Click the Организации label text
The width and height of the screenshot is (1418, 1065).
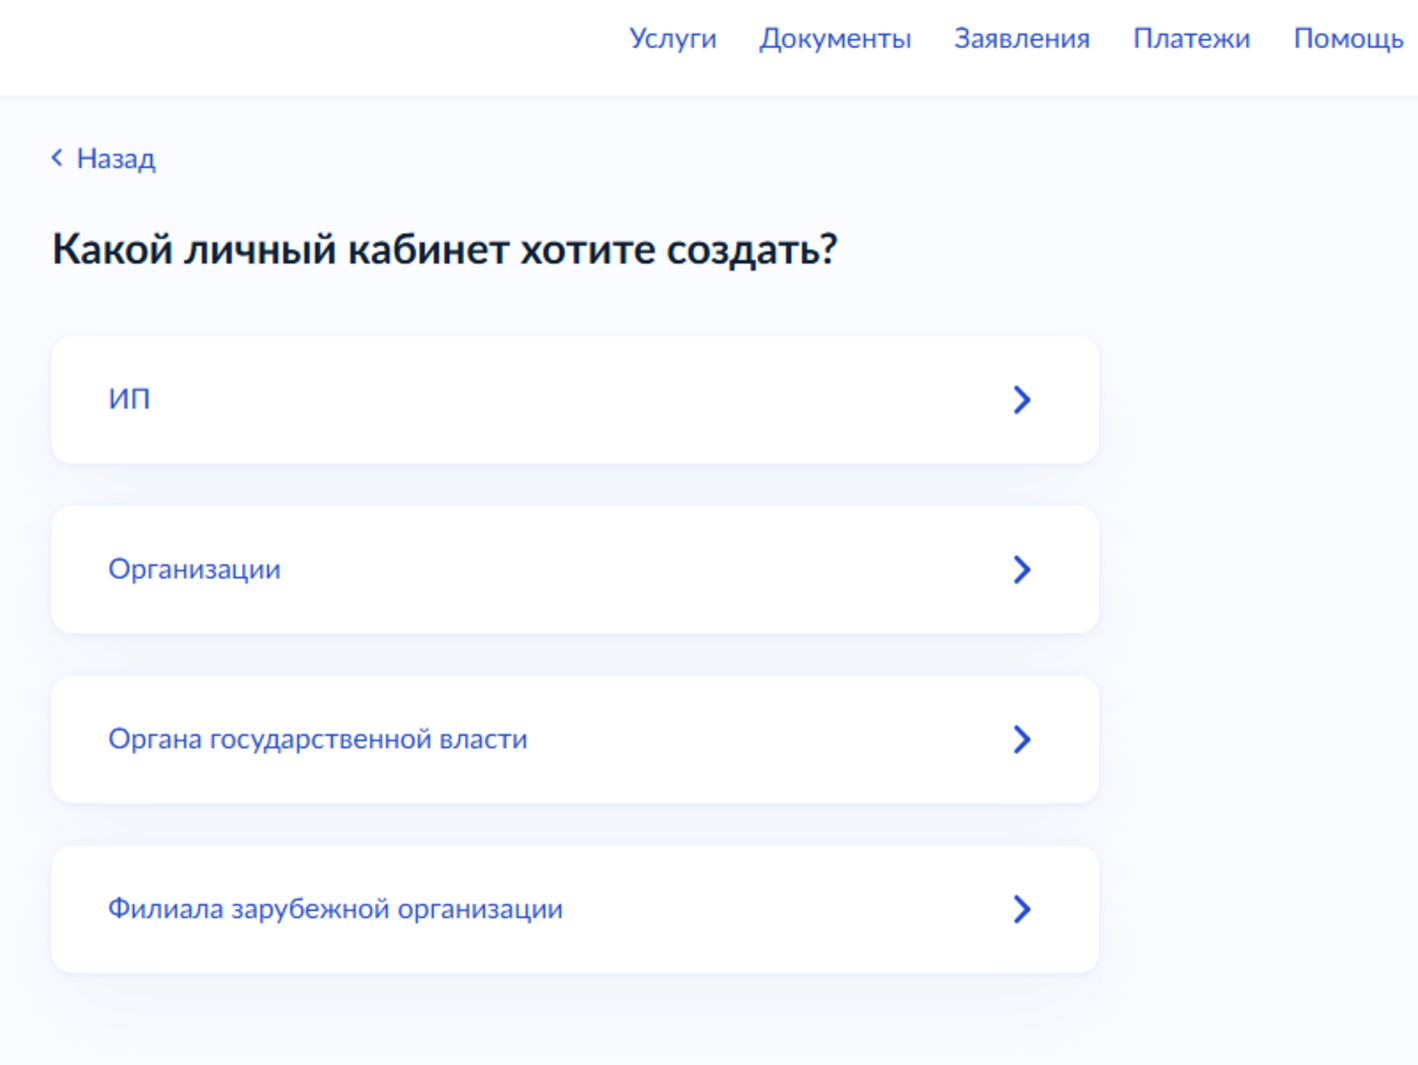(194, 570)
